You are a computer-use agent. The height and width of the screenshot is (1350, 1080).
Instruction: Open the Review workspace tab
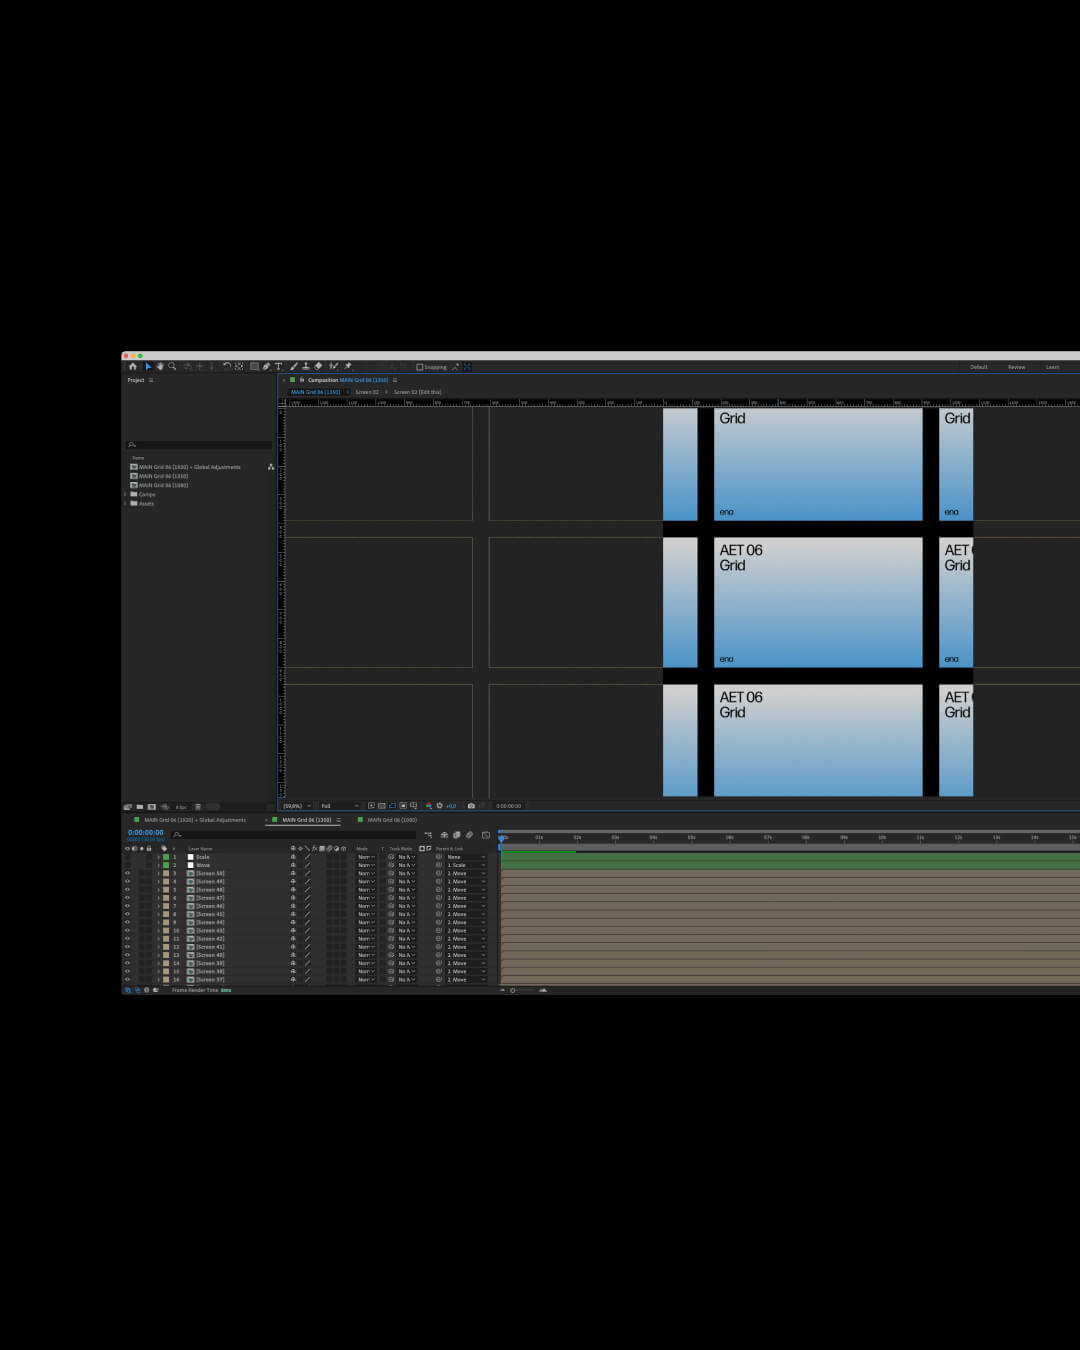tap(1016, 367)
